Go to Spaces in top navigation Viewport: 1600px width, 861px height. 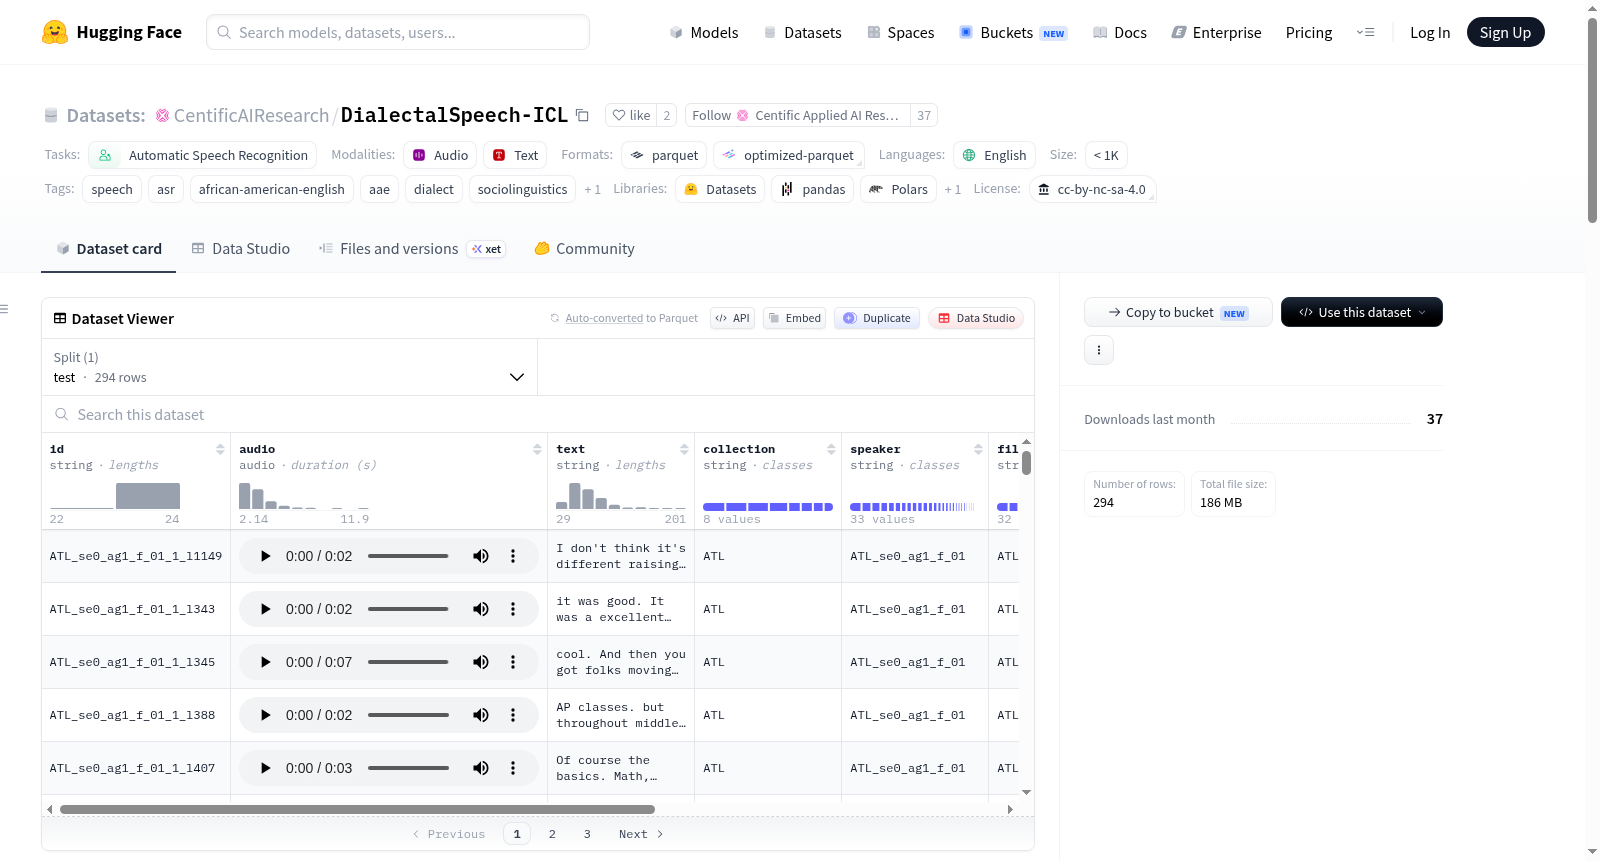coord(900,32)
